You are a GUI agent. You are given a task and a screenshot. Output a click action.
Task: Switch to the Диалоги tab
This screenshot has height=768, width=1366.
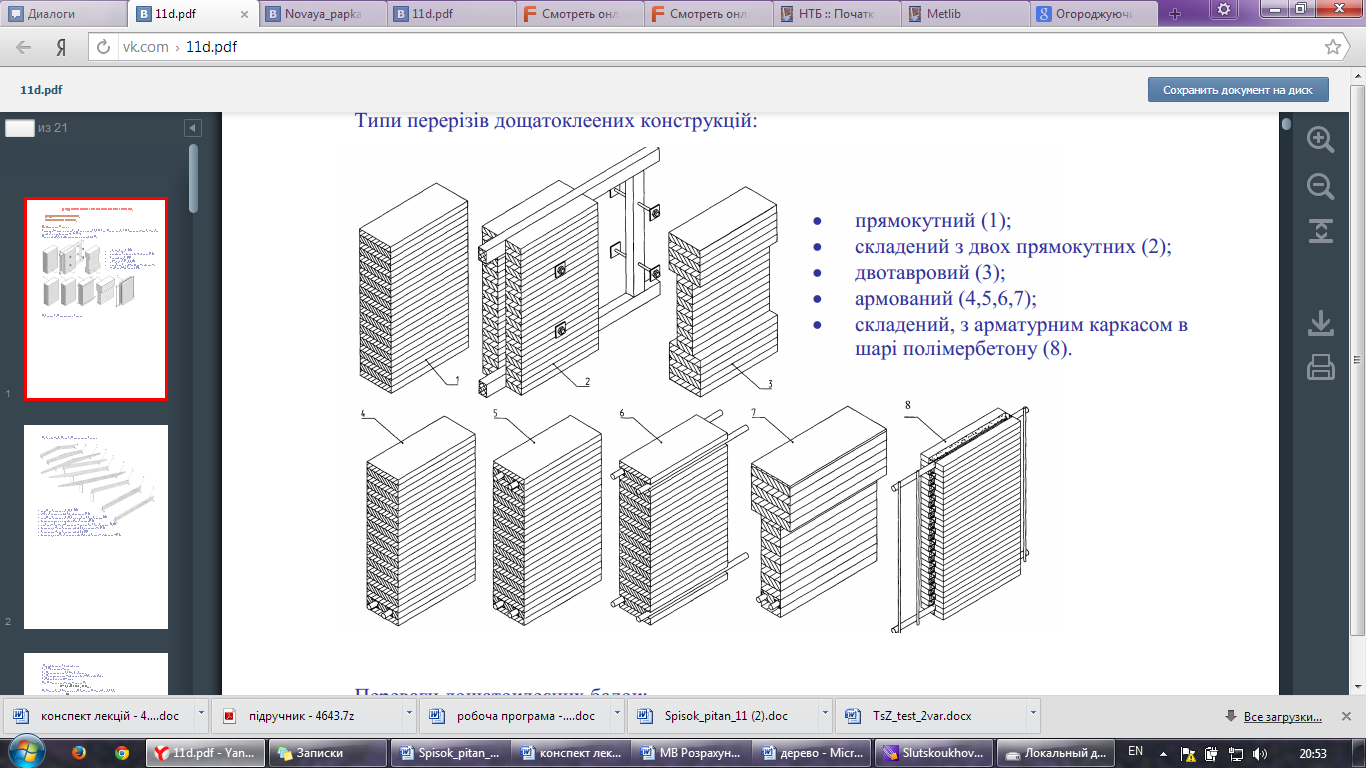point(62,14)
